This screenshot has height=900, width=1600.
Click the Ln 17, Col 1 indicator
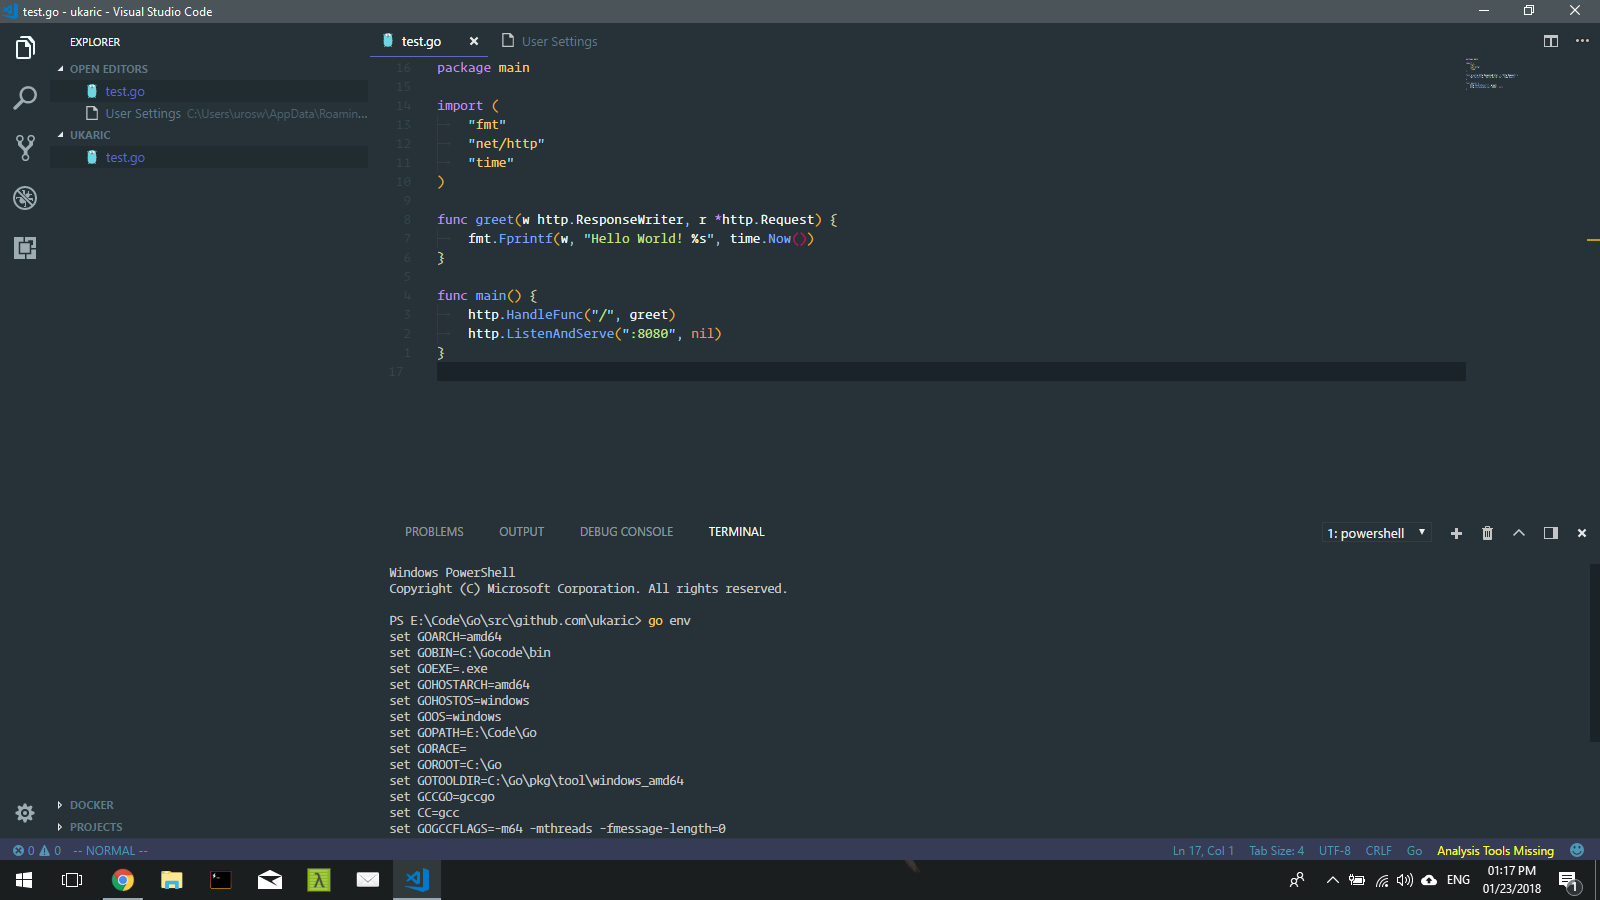pyautogui.click(x=1203, y=850)
